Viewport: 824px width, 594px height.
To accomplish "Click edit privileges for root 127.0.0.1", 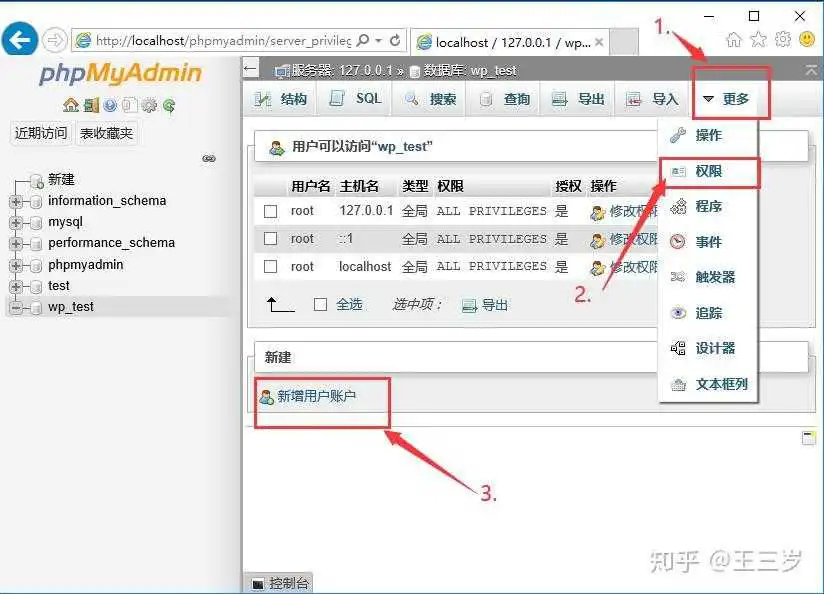I will coord(624,212).
